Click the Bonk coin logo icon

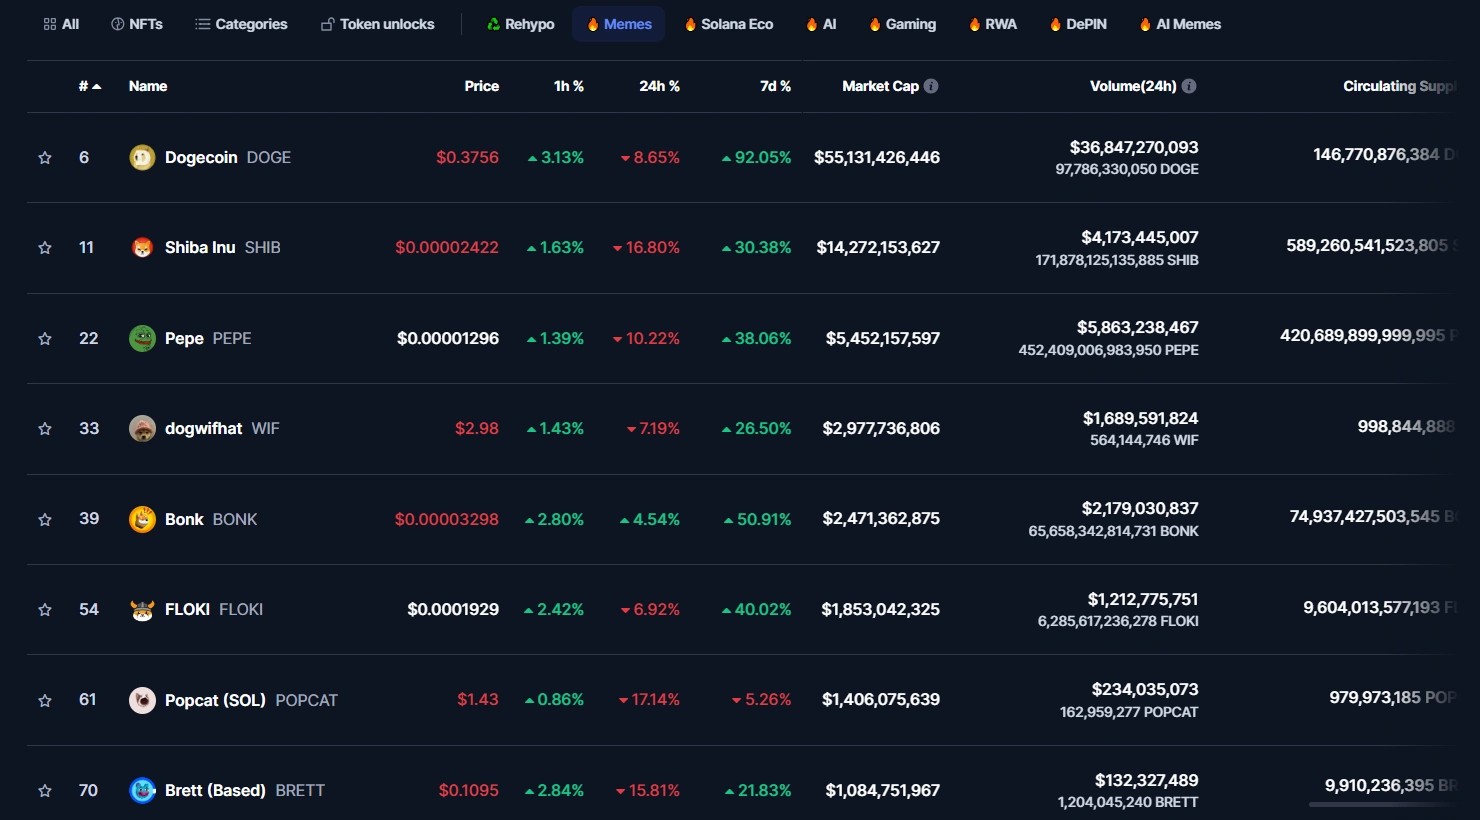pyautogui.click(x=142, y=519)
